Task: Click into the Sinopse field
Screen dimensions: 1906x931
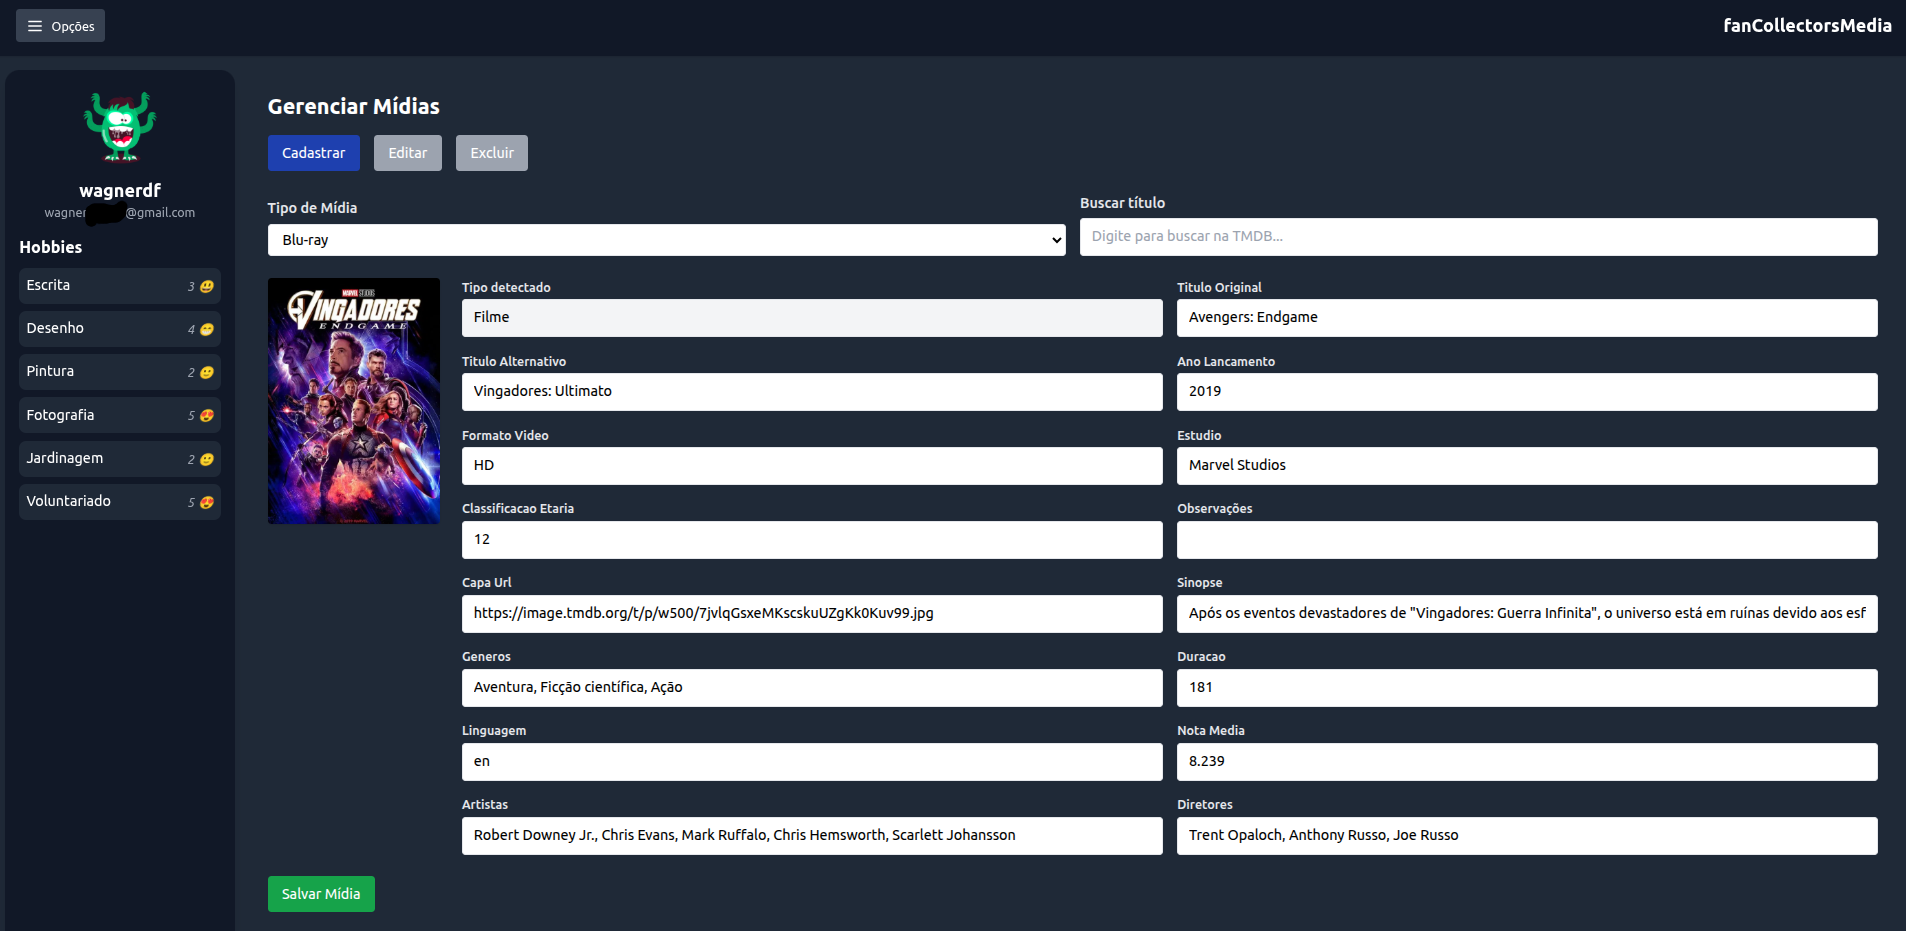Action: (1527, 614)
